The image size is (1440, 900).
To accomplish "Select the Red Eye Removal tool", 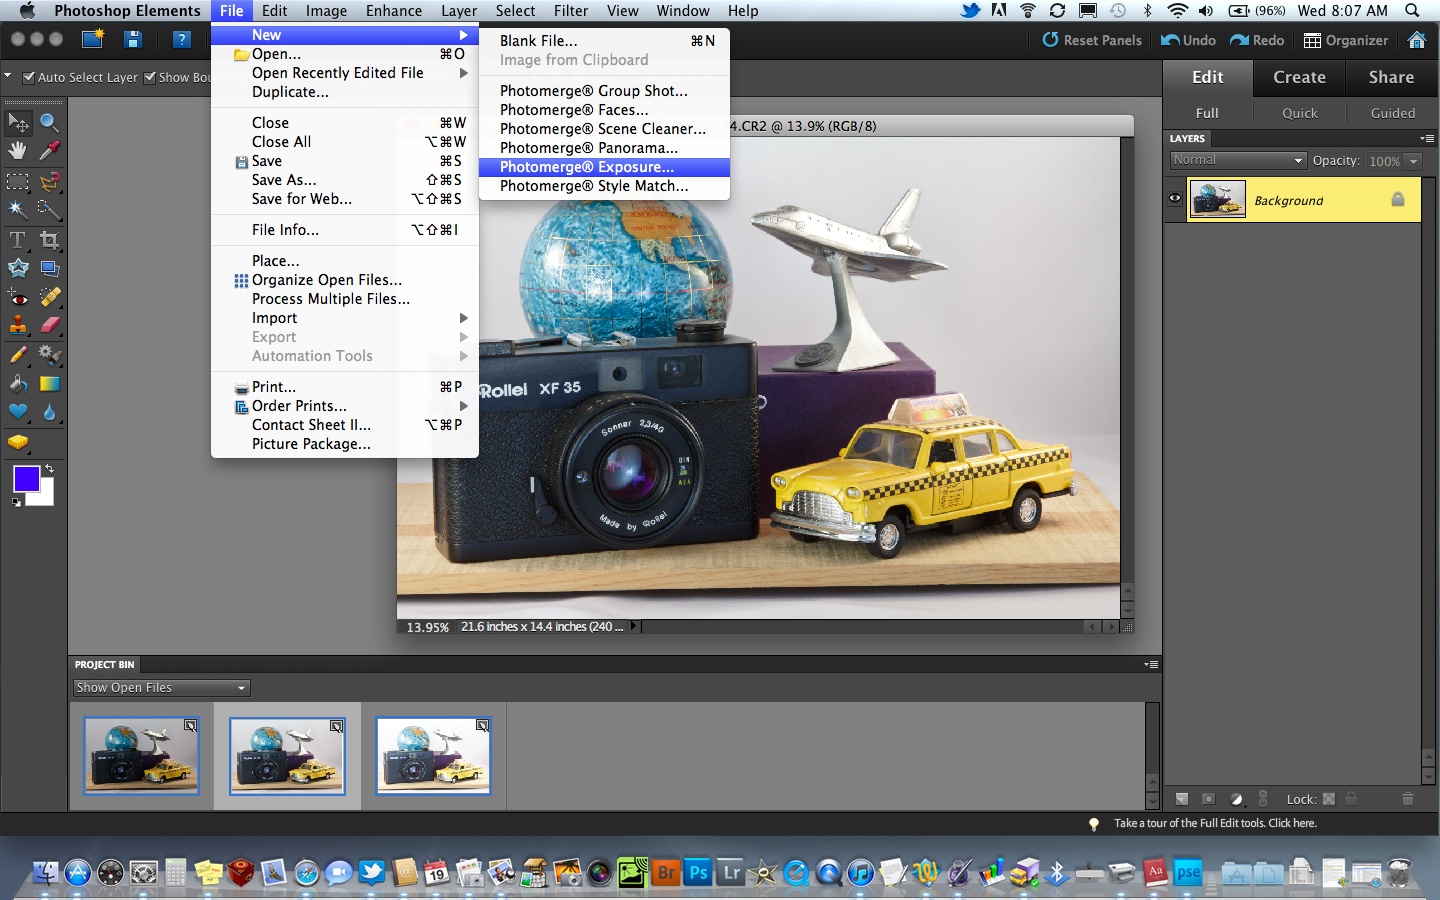I will 18,297.
